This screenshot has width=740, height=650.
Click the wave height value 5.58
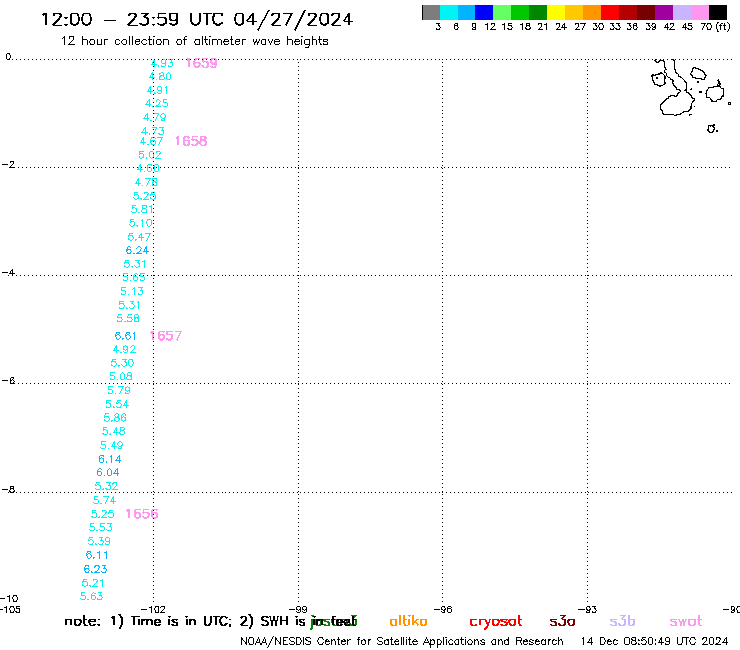(128, 318)
